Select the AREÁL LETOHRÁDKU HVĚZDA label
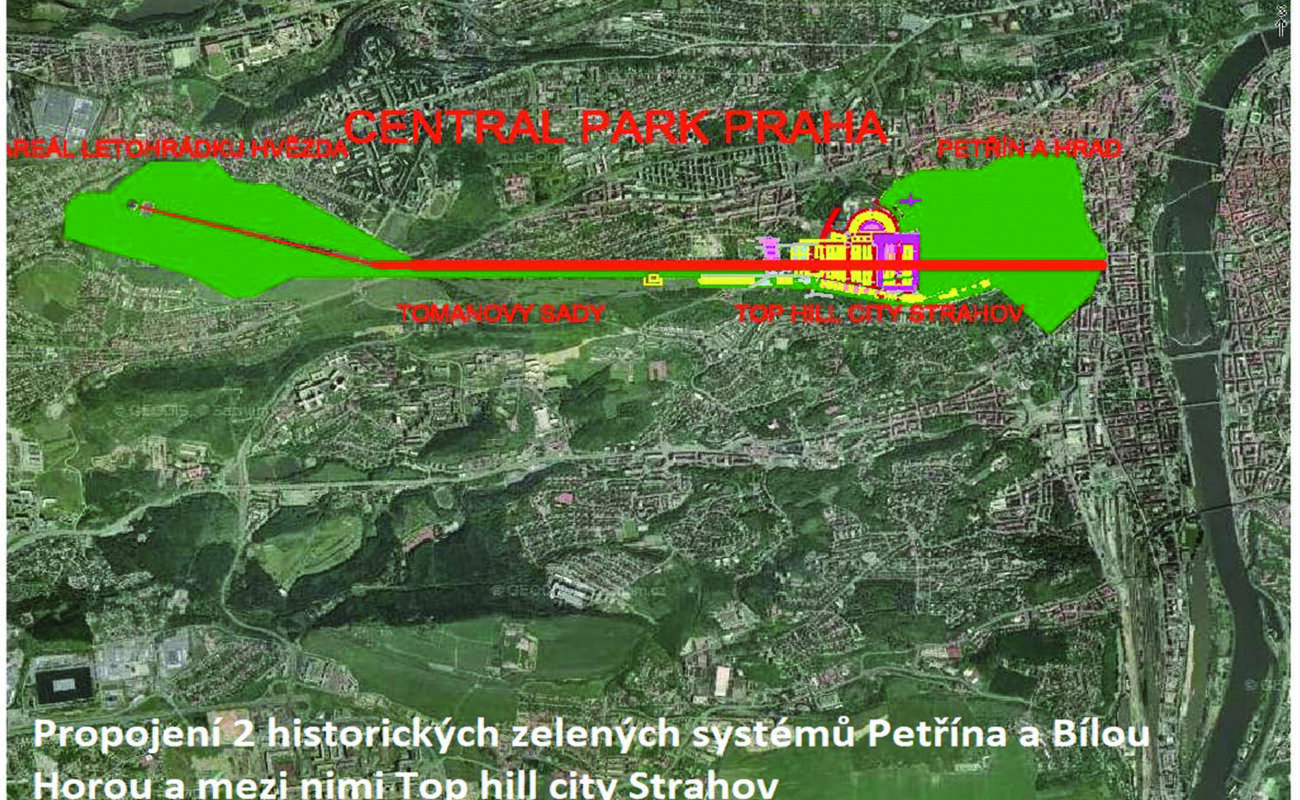Viewport: 1300px width, 800px height. (x=177, y=149)
